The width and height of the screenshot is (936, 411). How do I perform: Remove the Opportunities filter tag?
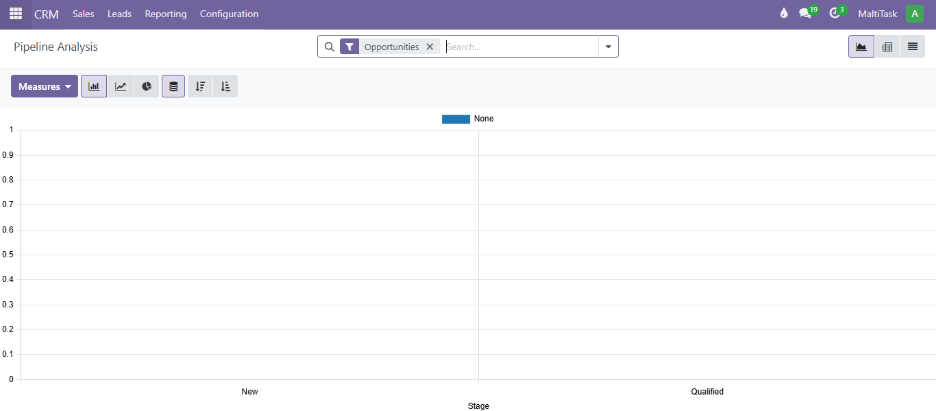point(429,47)
